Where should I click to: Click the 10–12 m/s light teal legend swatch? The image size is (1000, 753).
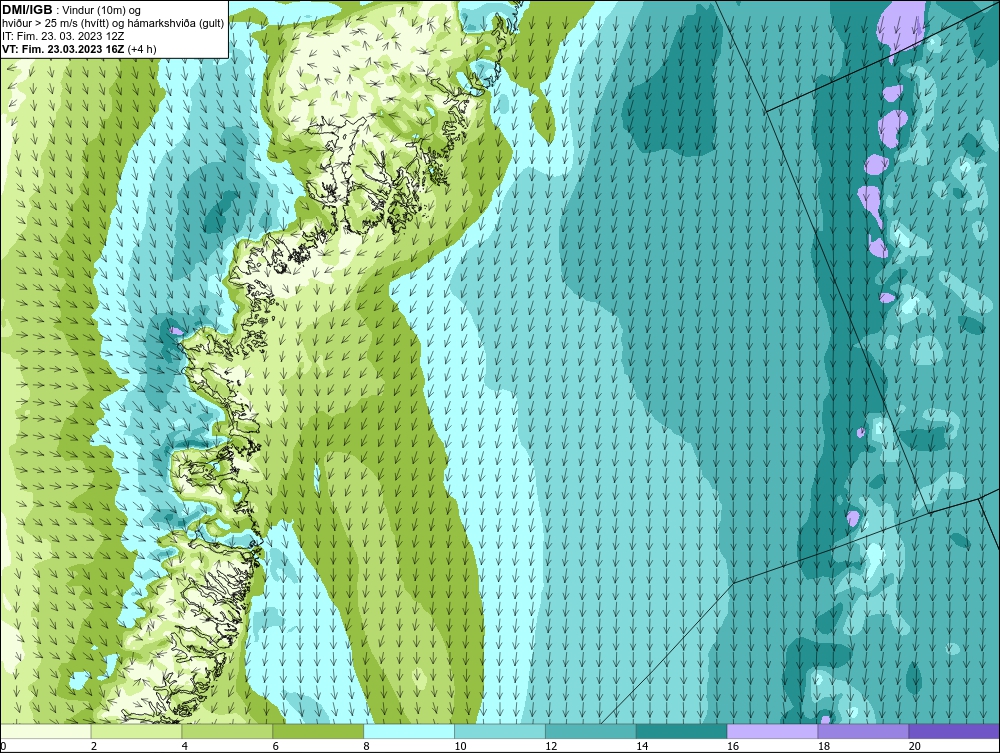point(500,731)
